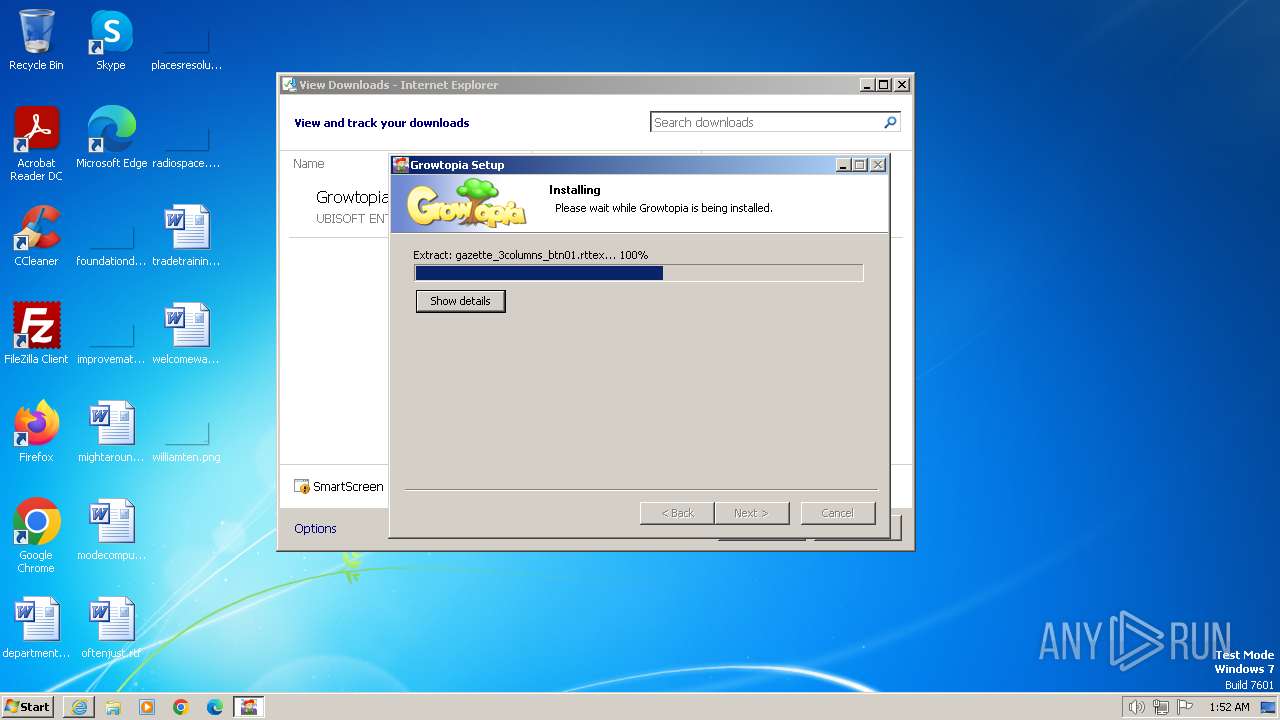The width and height of the screenshot is (1280, 720).
Task: Click the search magnifier icon in downloads
Action: (890, 123)
